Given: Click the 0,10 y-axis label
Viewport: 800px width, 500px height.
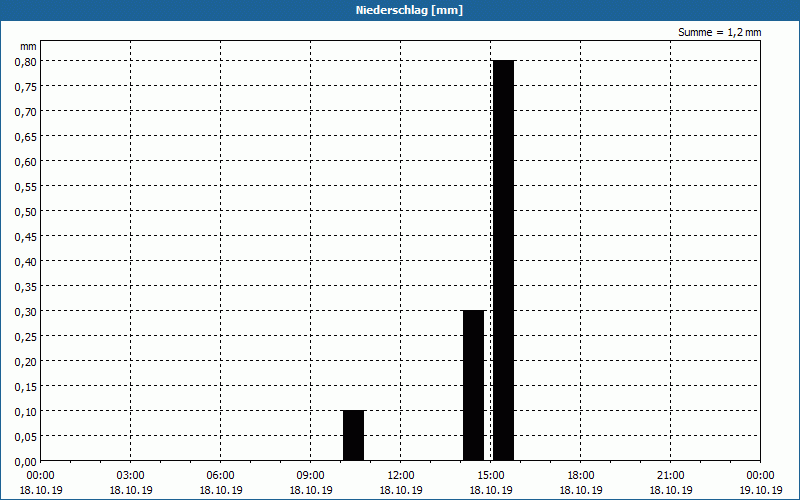Looking at the screenshot, I should 26,412.
